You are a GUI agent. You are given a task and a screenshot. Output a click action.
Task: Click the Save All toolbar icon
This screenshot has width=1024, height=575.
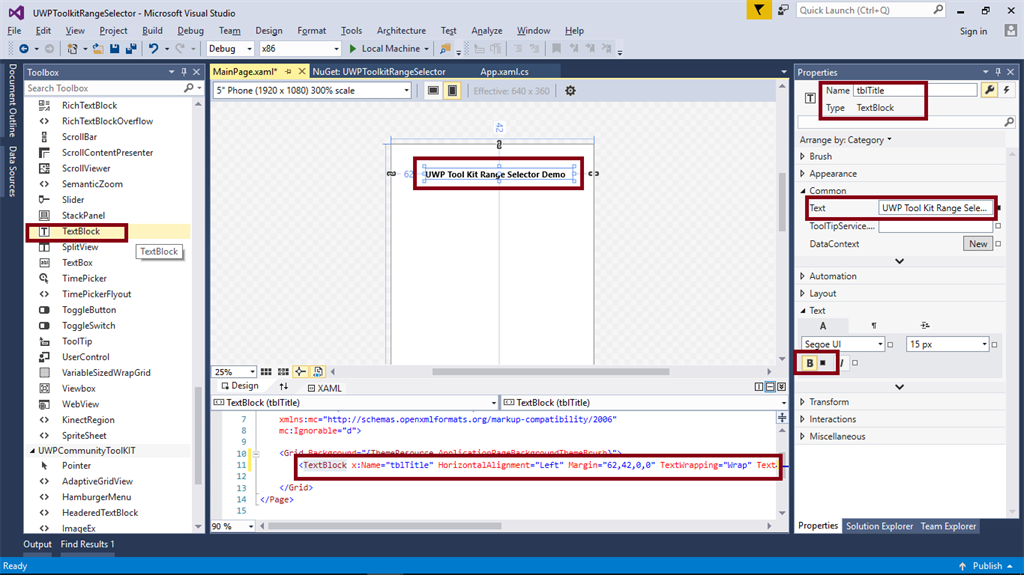[x=131, y=48]
